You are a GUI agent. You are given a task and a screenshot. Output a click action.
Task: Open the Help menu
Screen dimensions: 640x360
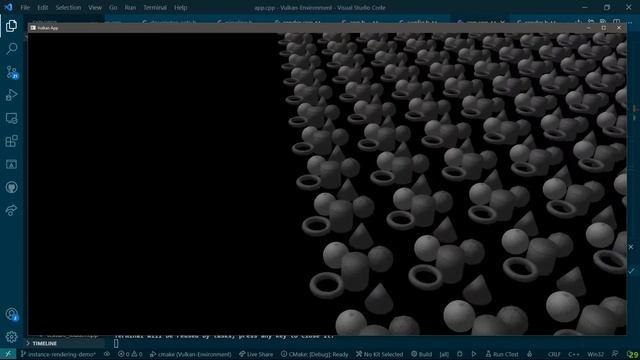point(180,7)
